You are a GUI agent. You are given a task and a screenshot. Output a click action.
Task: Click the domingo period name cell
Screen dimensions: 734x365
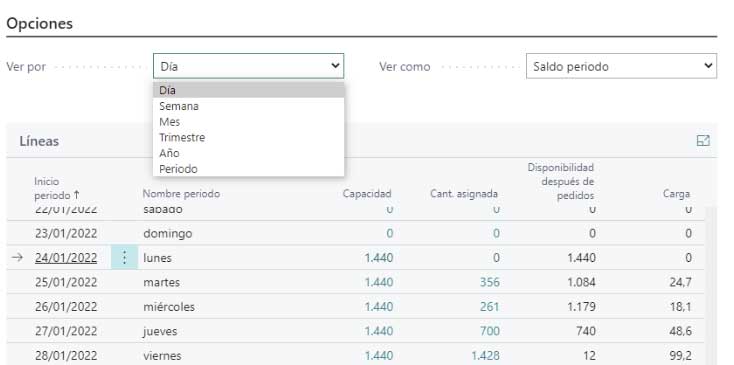(168, 234)
